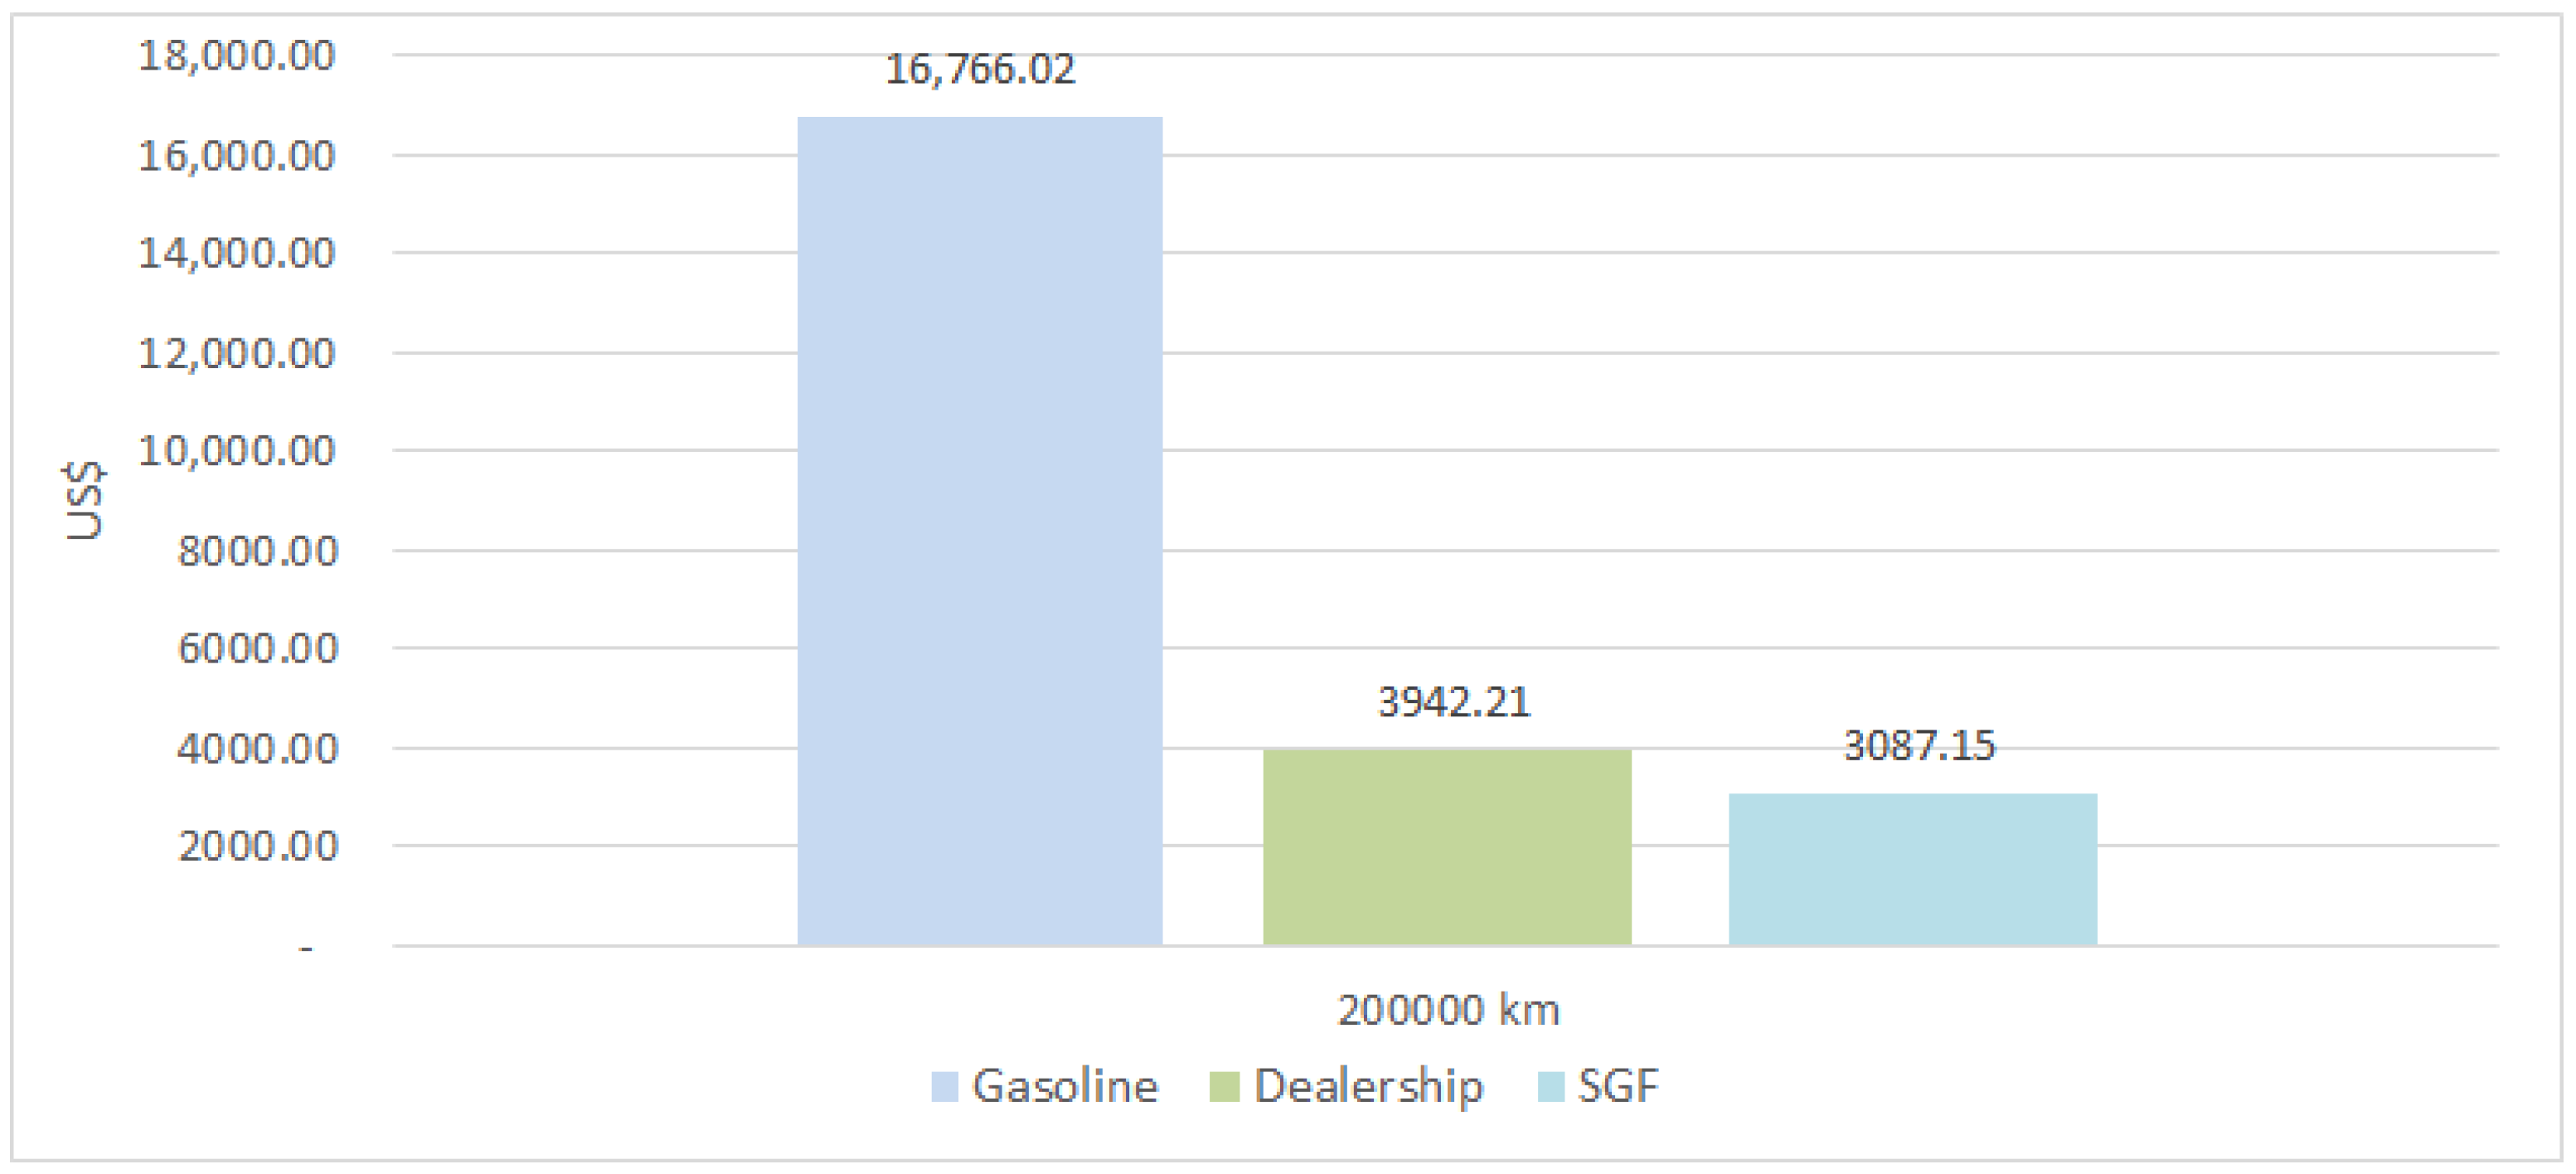Click the Dealership legend color swatch

1227,1085
